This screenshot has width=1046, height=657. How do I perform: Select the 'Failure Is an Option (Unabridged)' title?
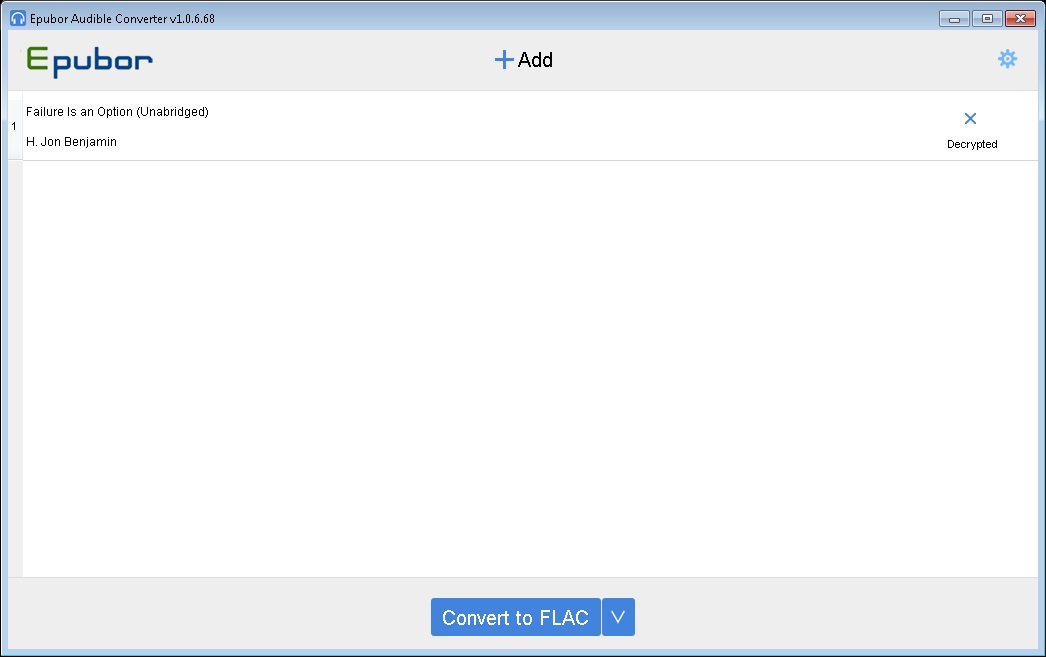coord(117,112)
